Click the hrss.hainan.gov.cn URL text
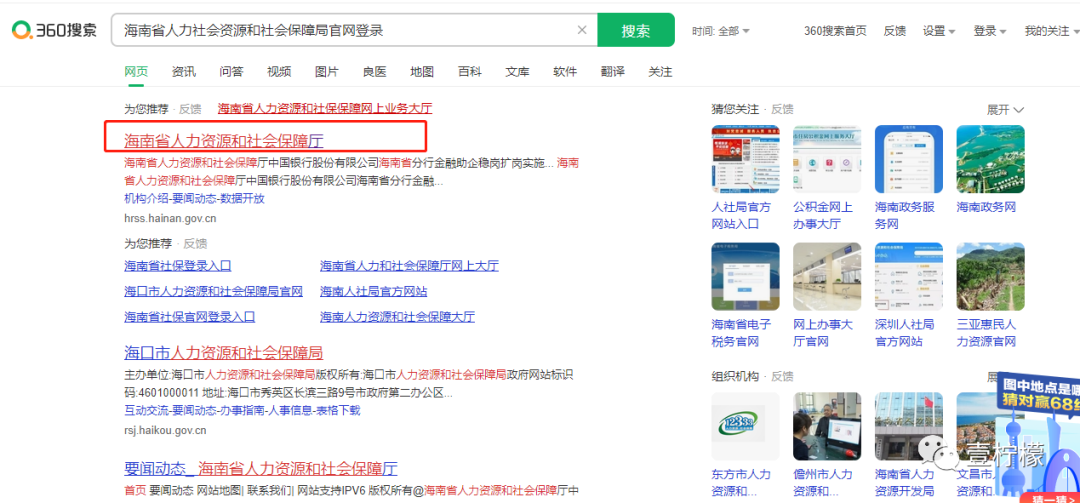This screenshot has height=503, width=1080. coord(170,219)
